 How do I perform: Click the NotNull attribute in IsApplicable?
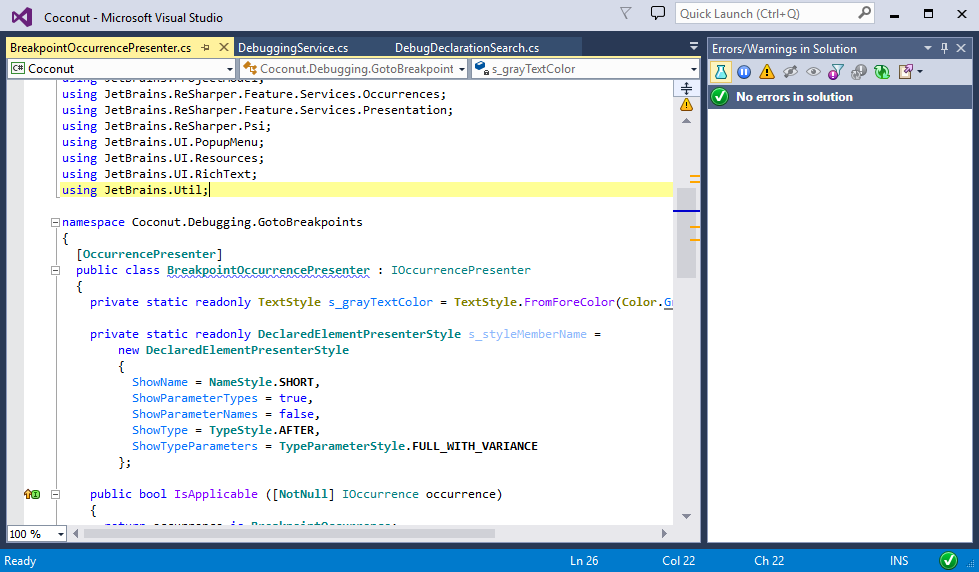tap(303, 494)
